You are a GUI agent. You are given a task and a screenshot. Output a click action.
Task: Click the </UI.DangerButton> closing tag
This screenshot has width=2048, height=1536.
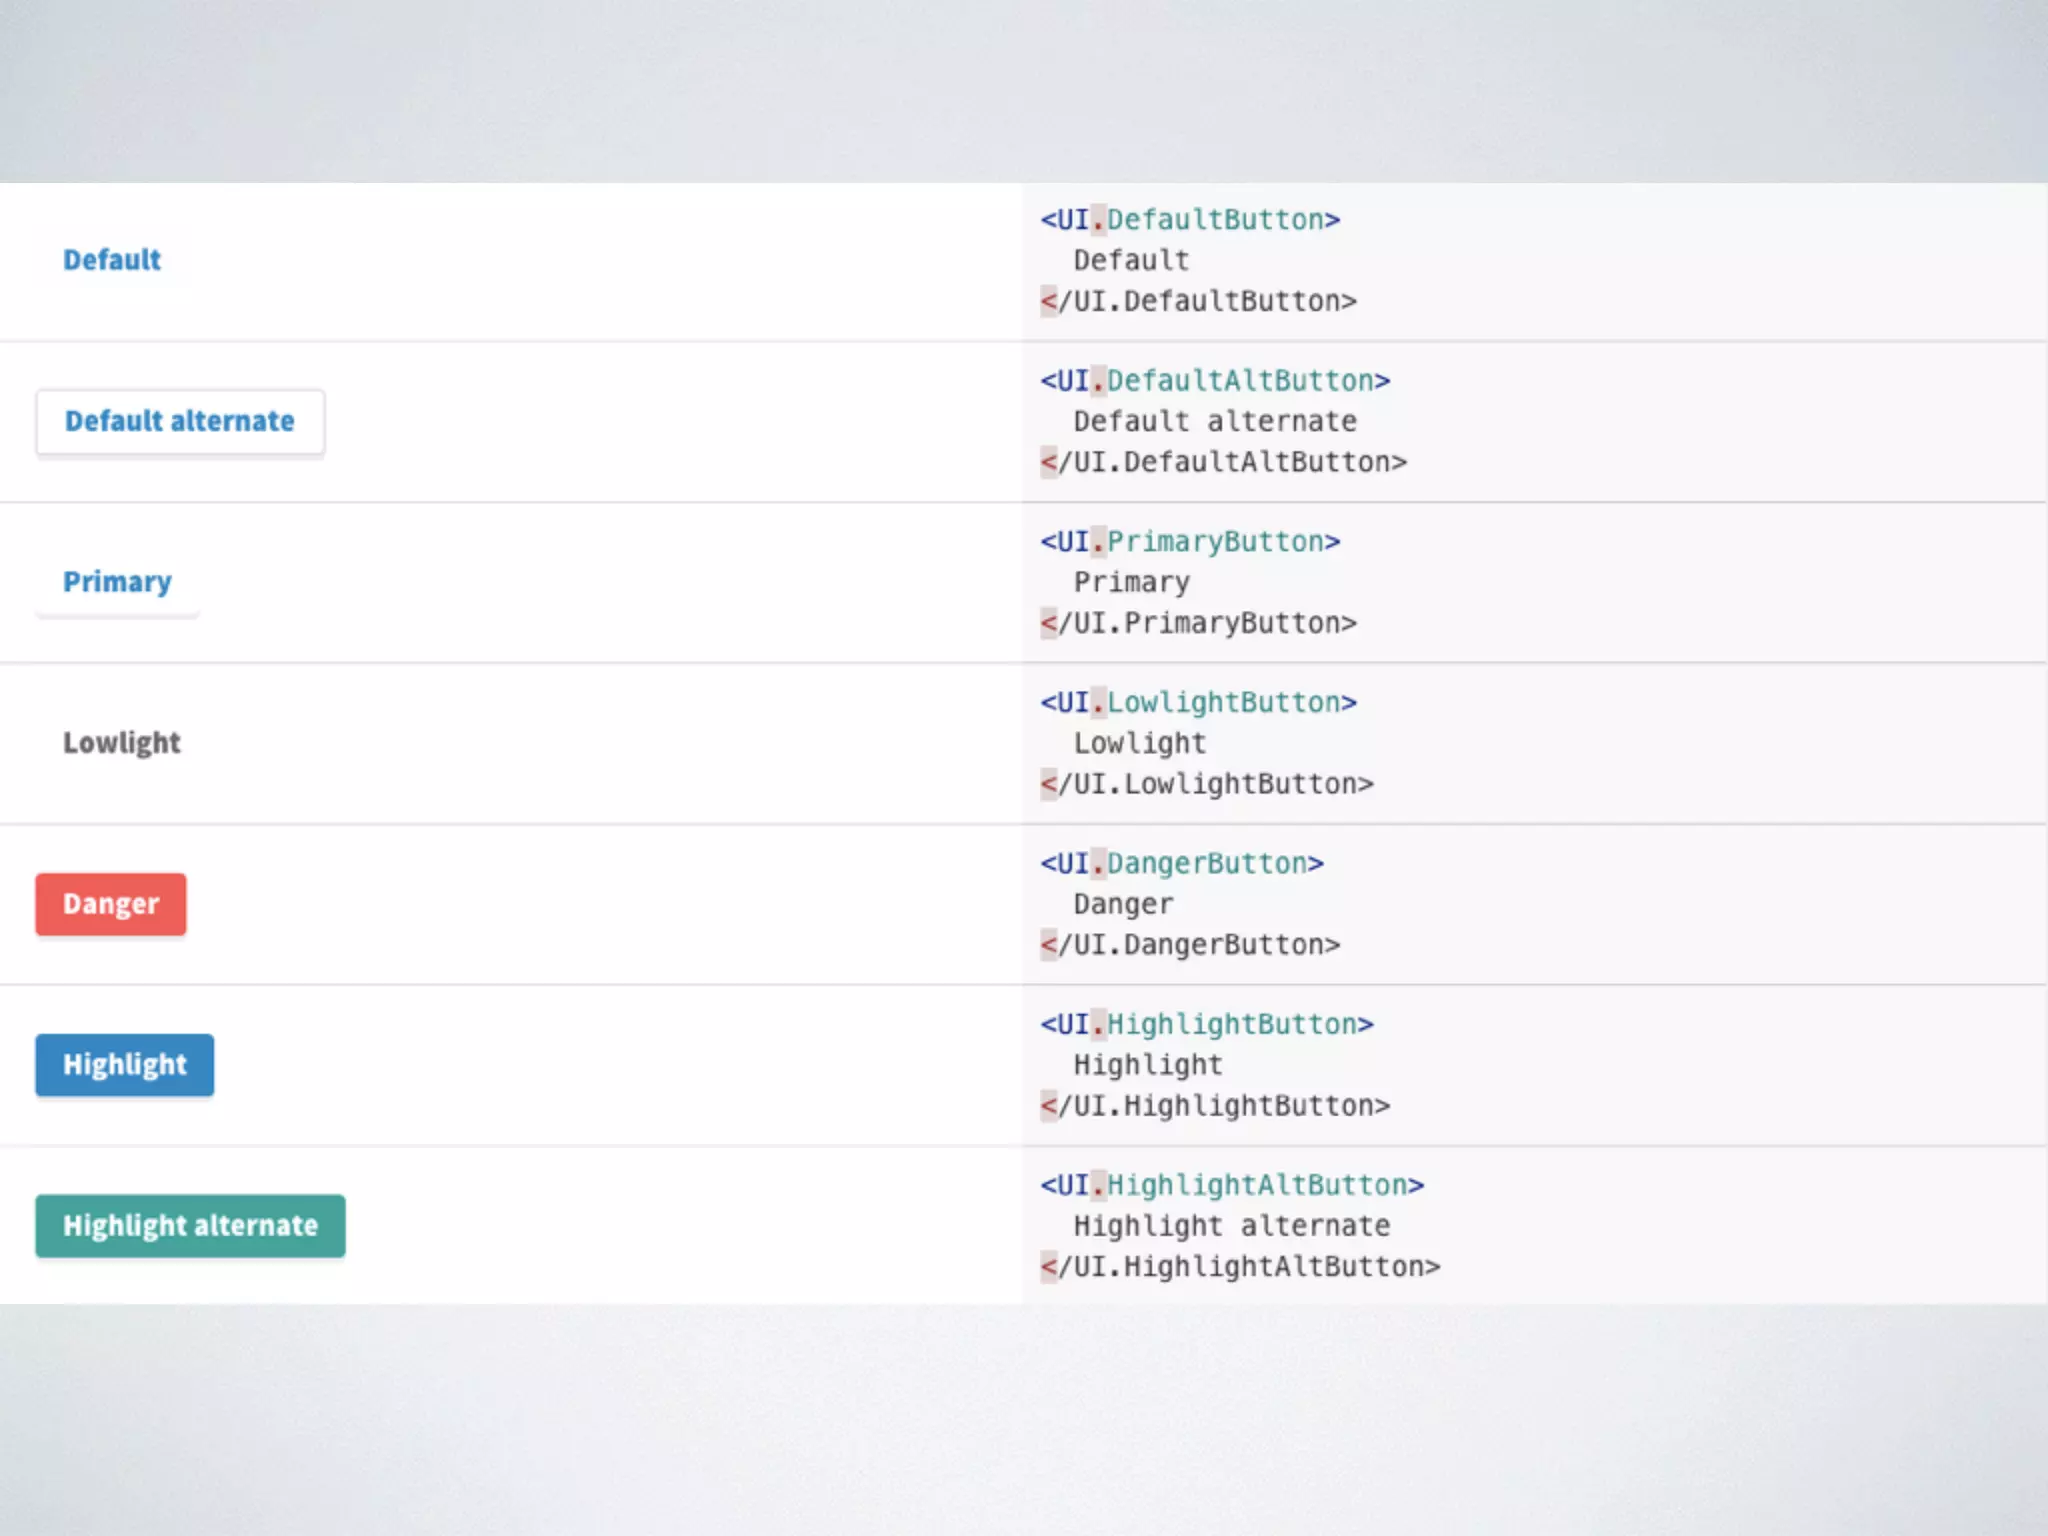tap(1190, 945)
